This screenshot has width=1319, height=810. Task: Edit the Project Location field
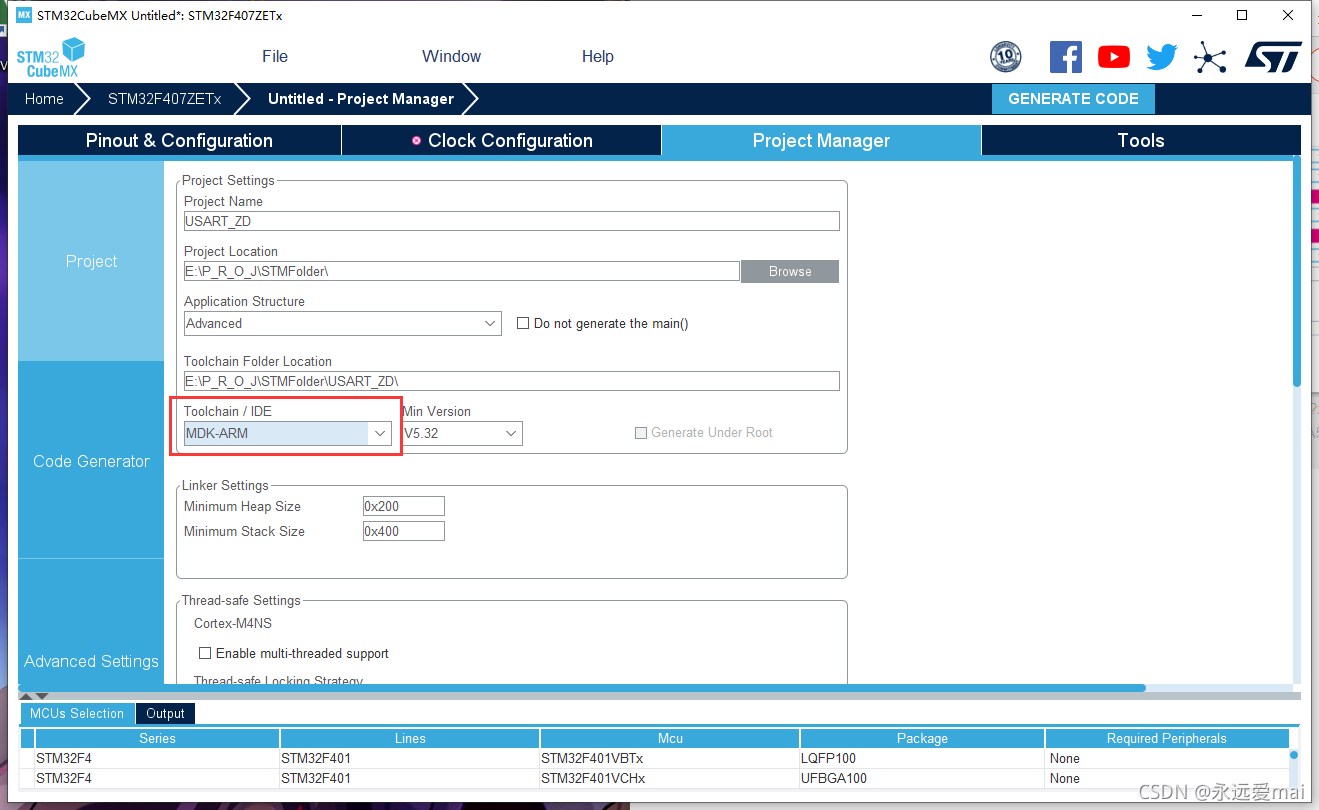[462, 272]
